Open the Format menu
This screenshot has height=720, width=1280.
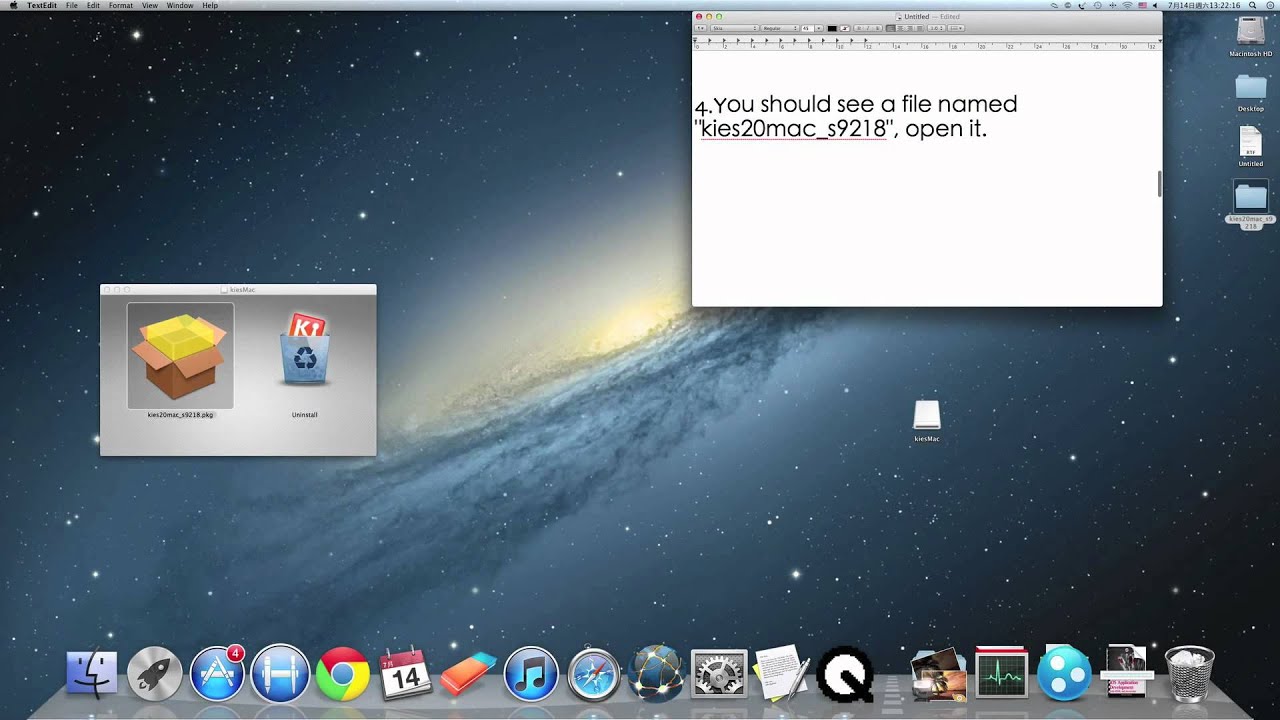[x=121, y=5]
